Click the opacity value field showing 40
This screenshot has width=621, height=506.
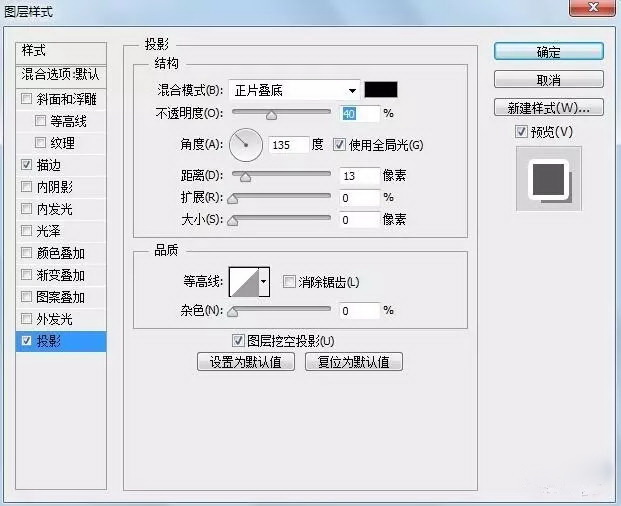coord(360,114)
